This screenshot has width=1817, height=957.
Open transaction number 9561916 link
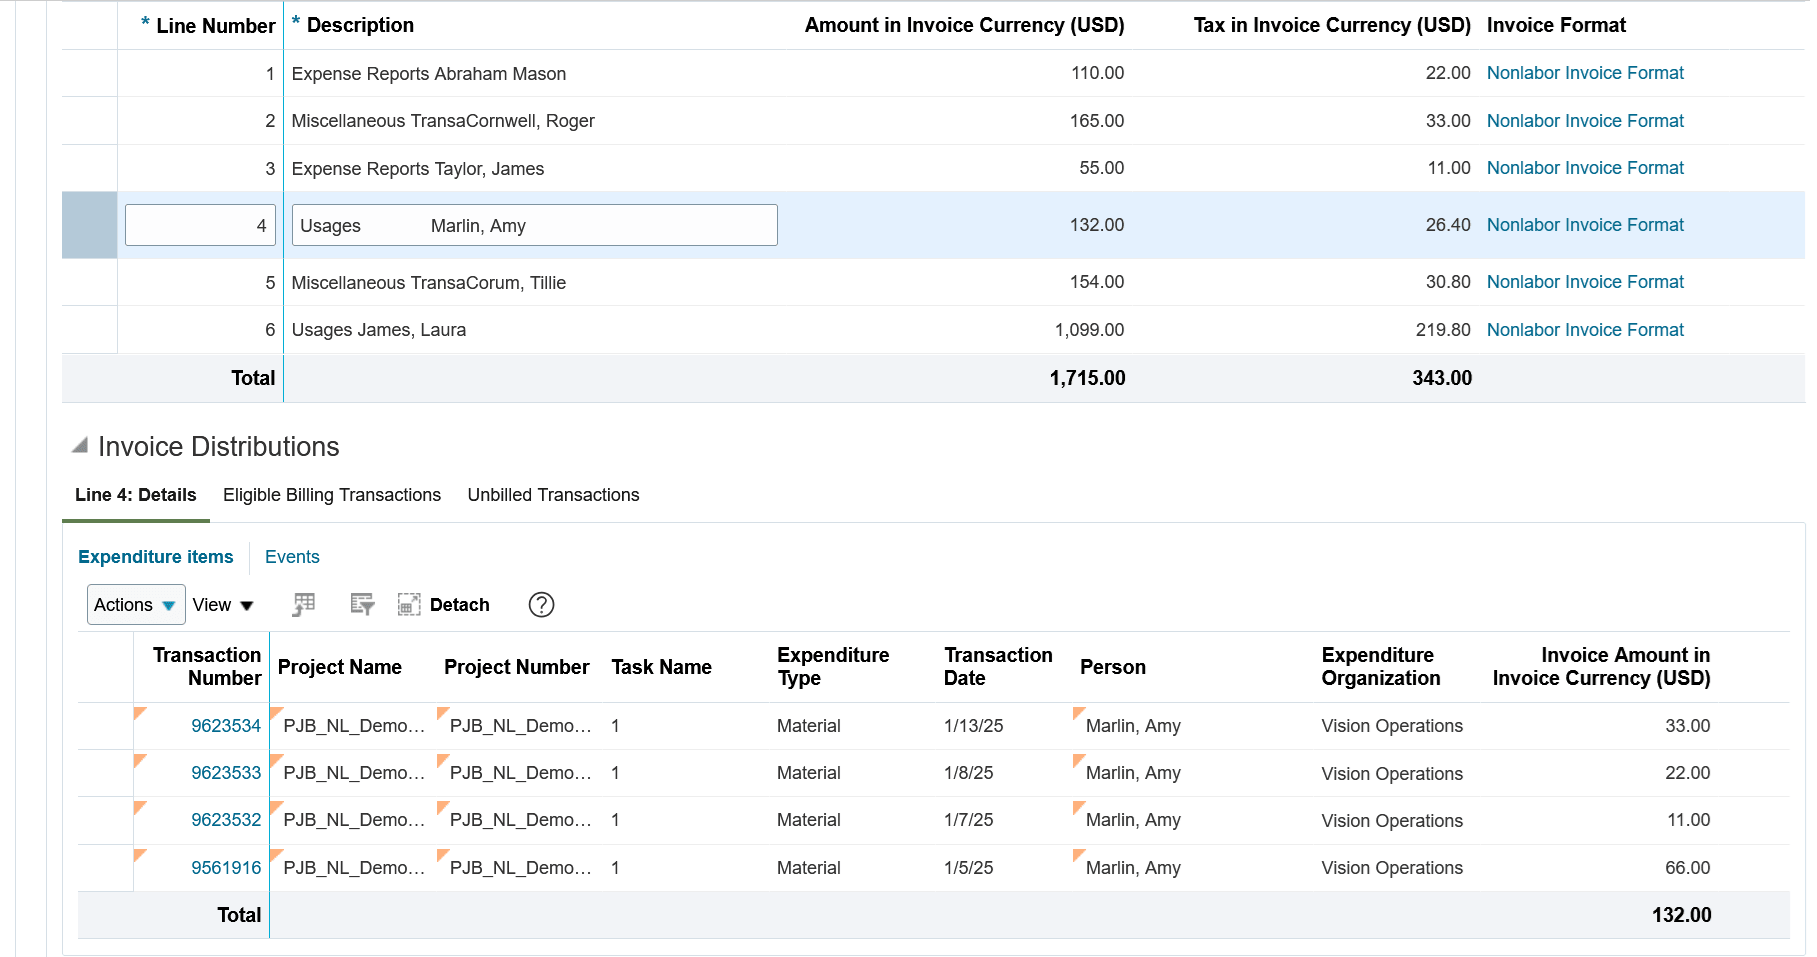226,868
